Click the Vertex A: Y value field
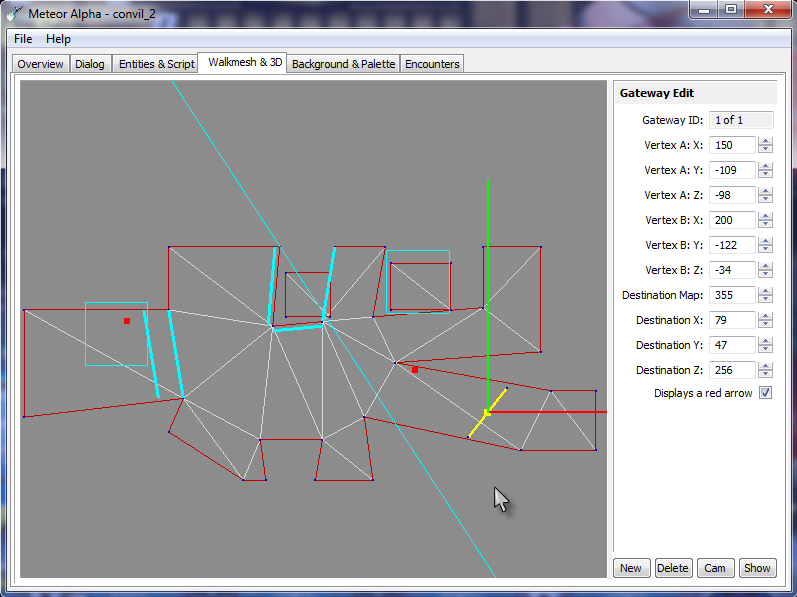The height and width of the screenshot is (597, 797). pyautogui.click(x=732, y=170)
